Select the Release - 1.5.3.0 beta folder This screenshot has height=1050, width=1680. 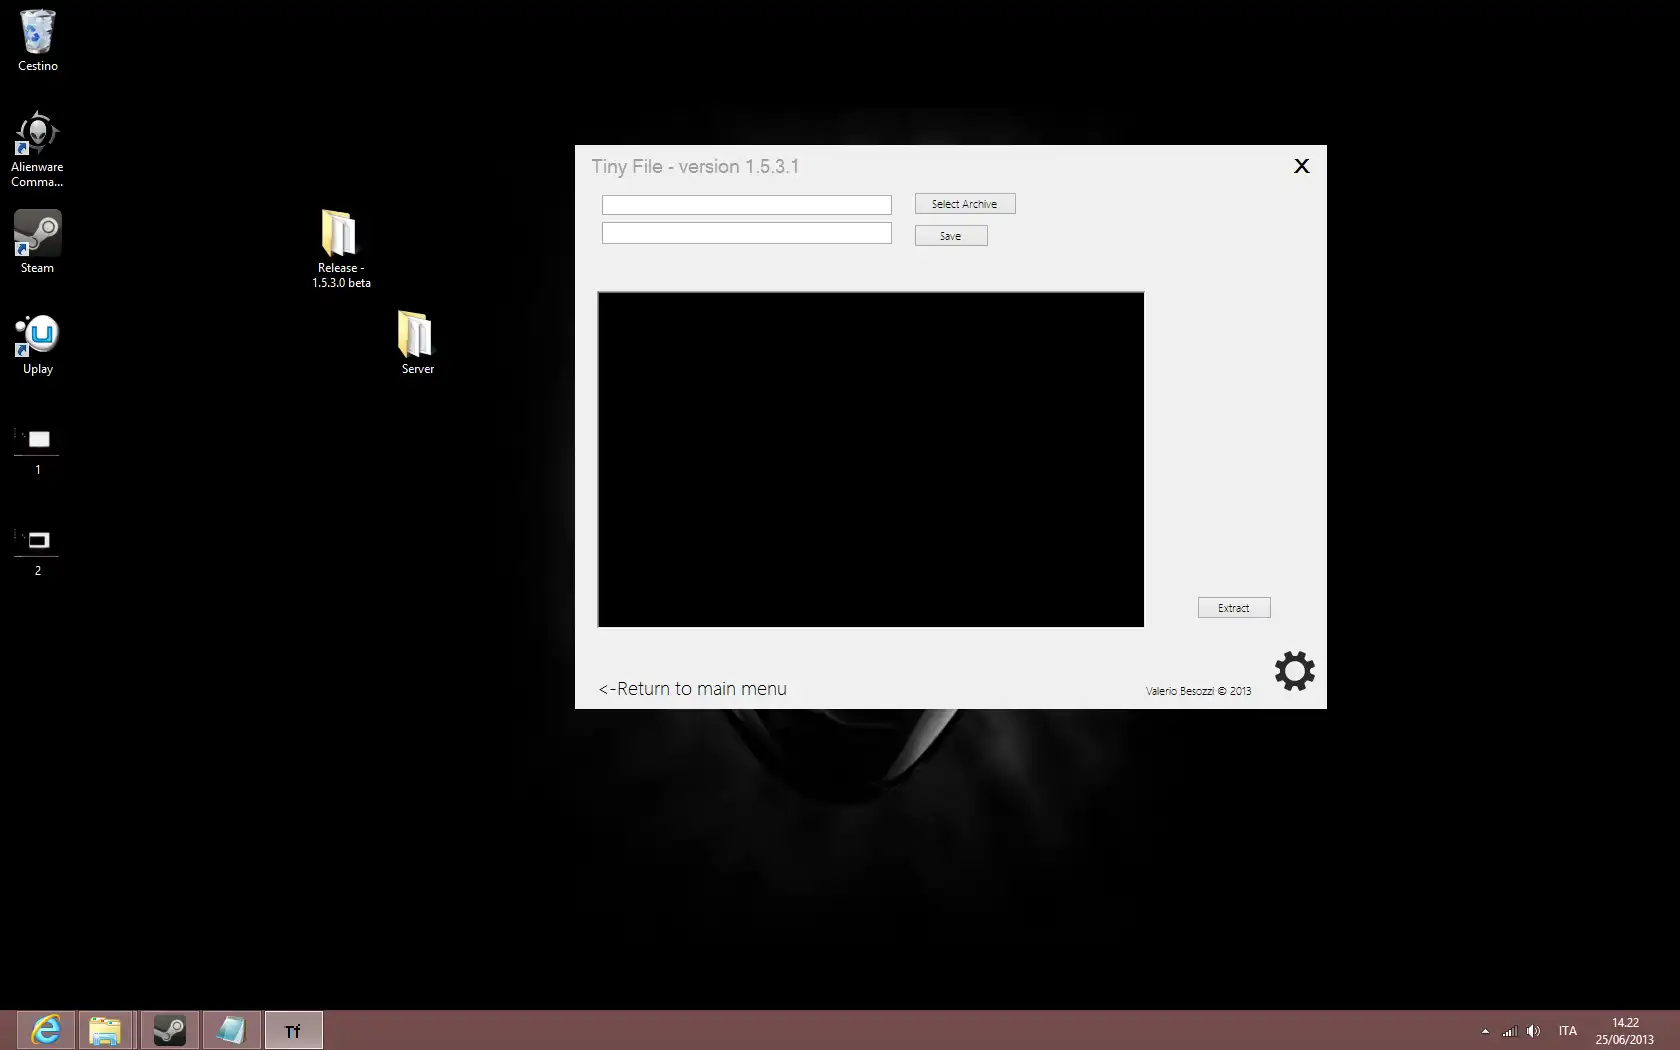pyautogui.click(x=341, y=250)
